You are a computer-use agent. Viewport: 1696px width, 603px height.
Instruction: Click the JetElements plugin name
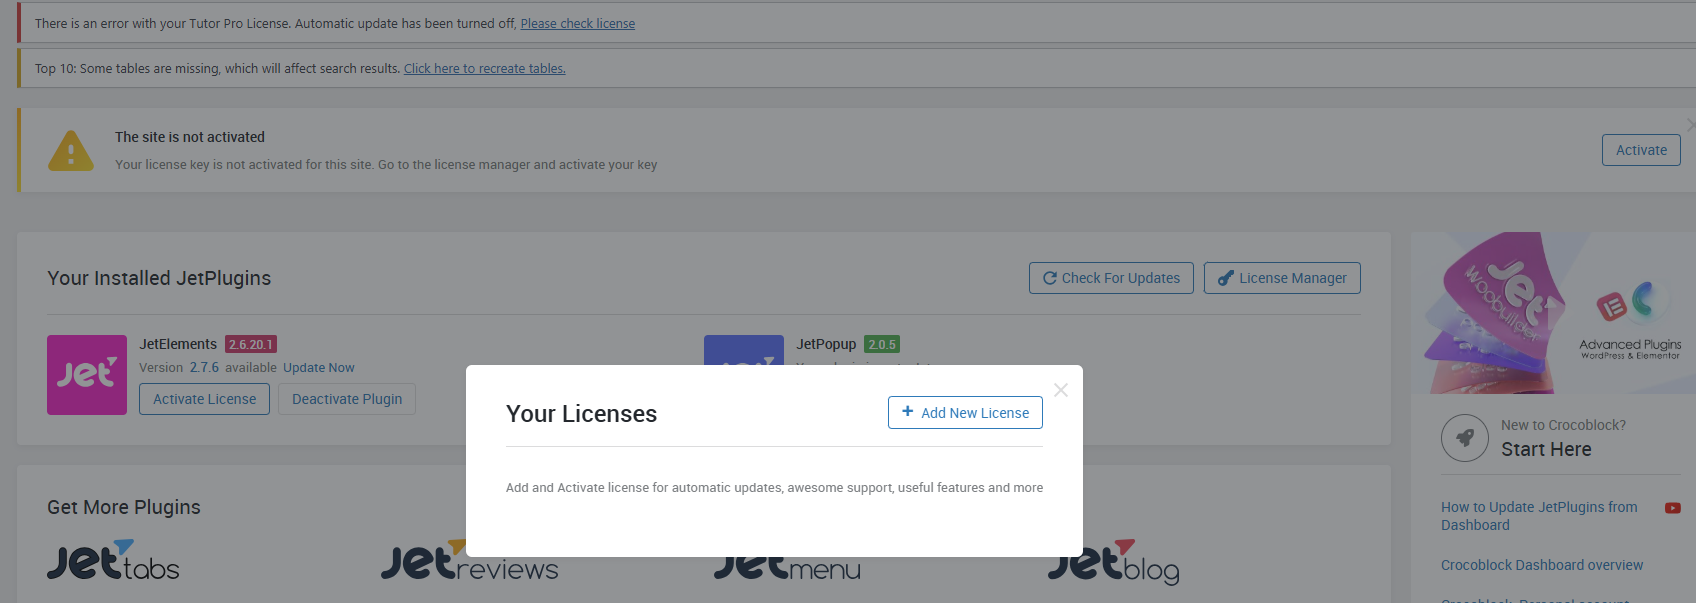point(178,344)
